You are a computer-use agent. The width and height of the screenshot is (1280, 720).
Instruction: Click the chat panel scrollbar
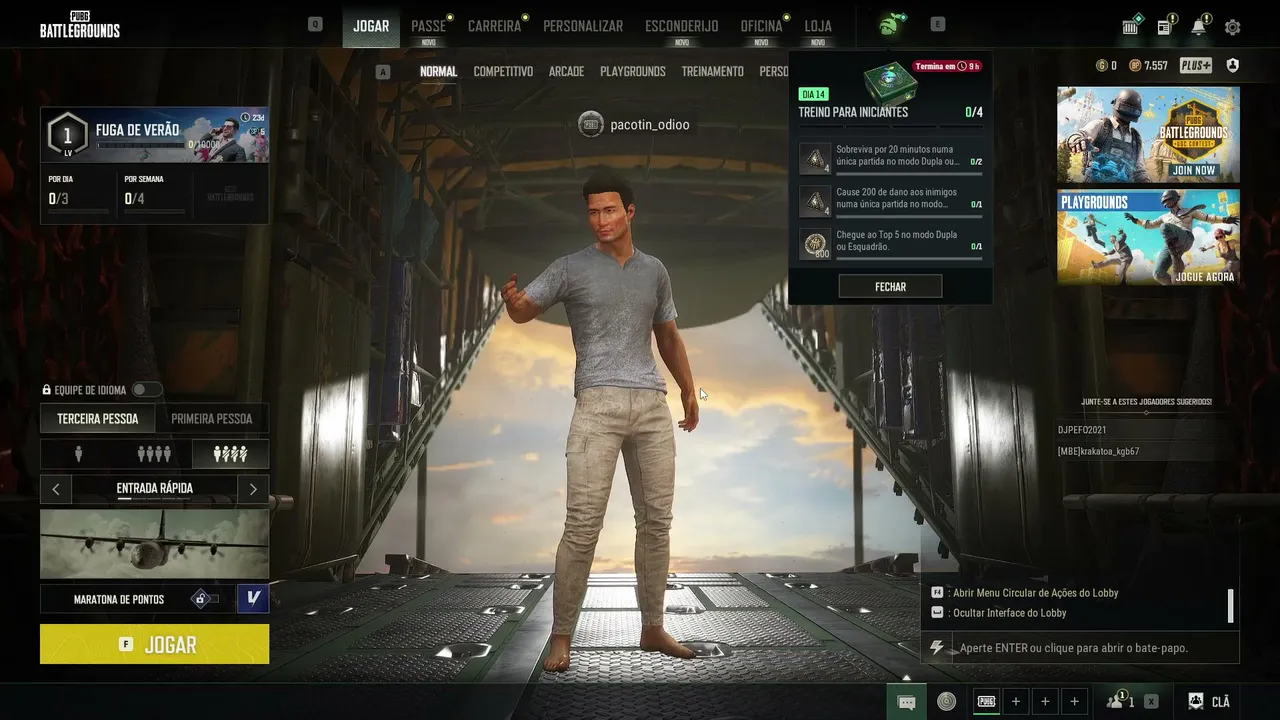click(1230, 605)
